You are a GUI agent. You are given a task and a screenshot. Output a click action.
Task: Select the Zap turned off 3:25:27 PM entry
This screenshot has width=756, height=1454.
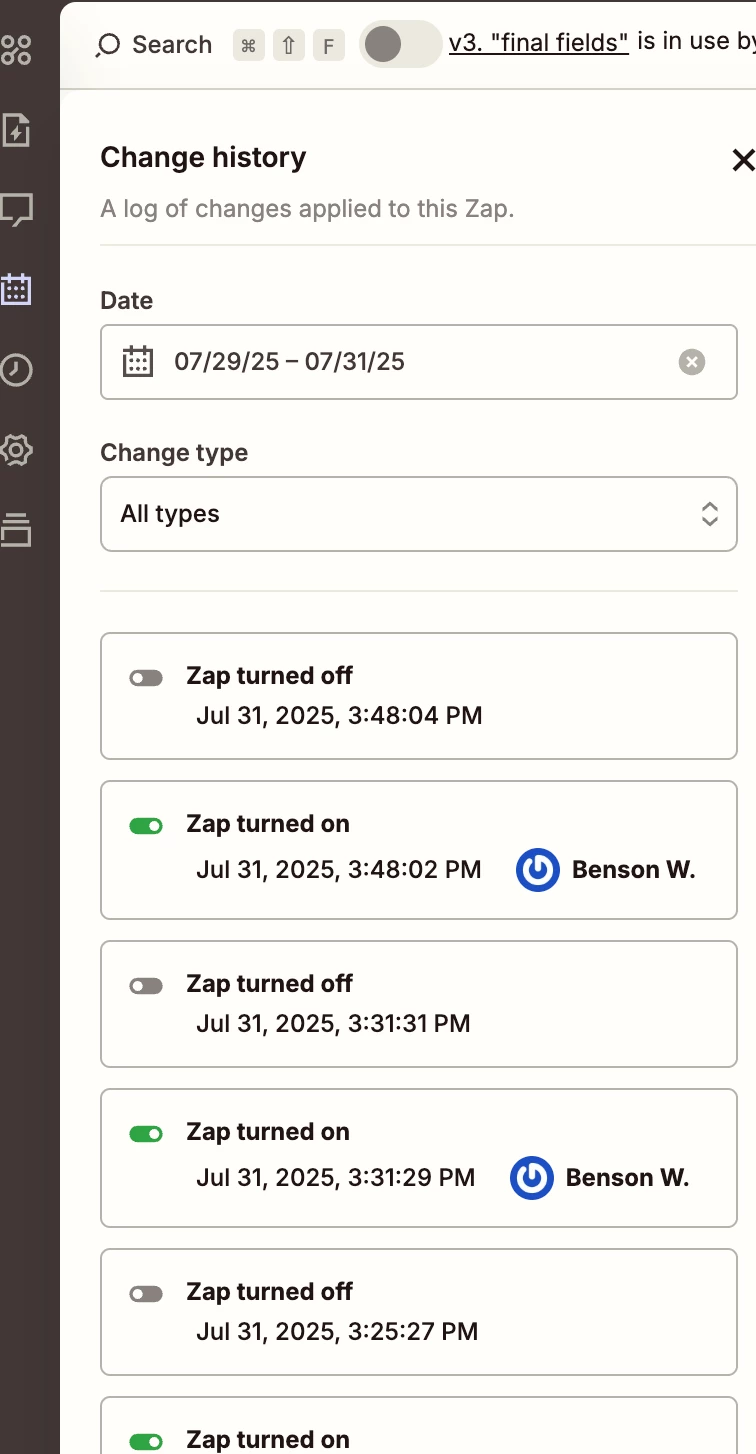coord(419,1312)
